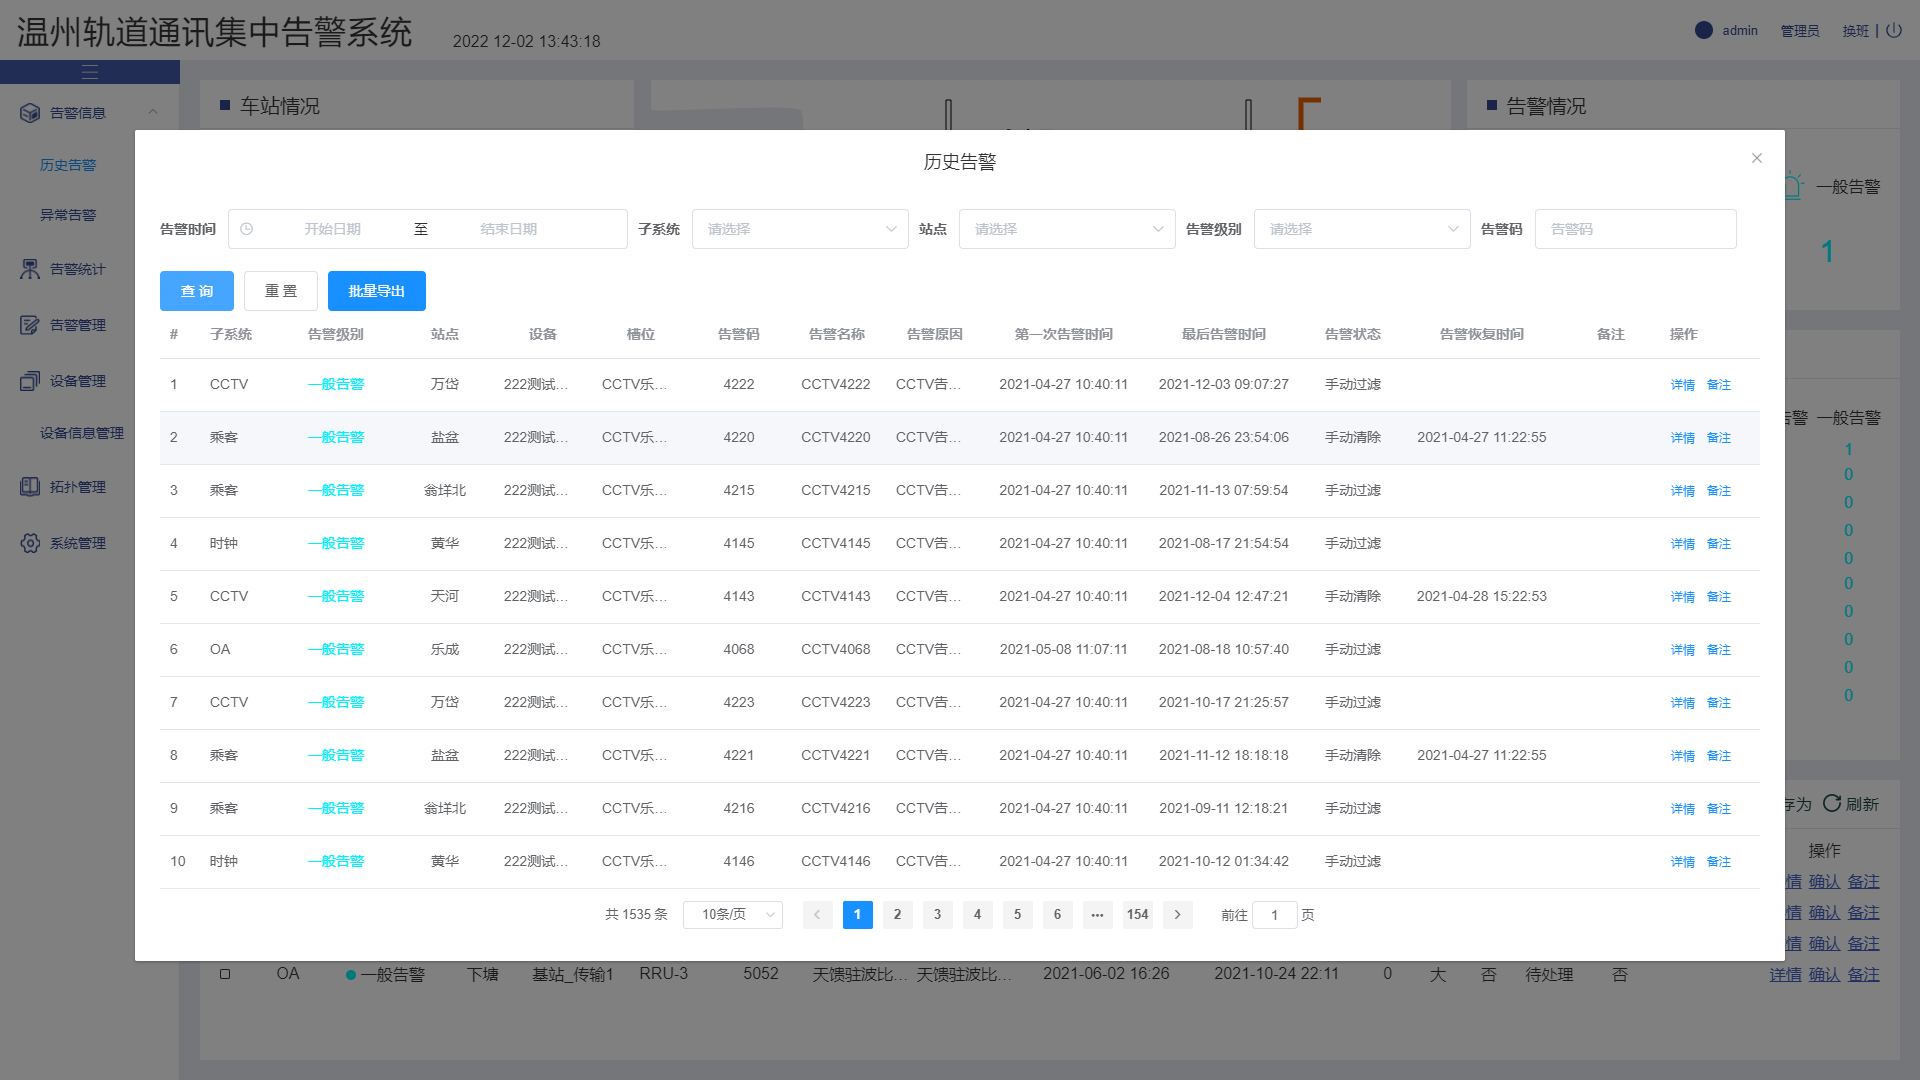
Task: Click the 结束日期 end date field
Action: tap(509, 229)
